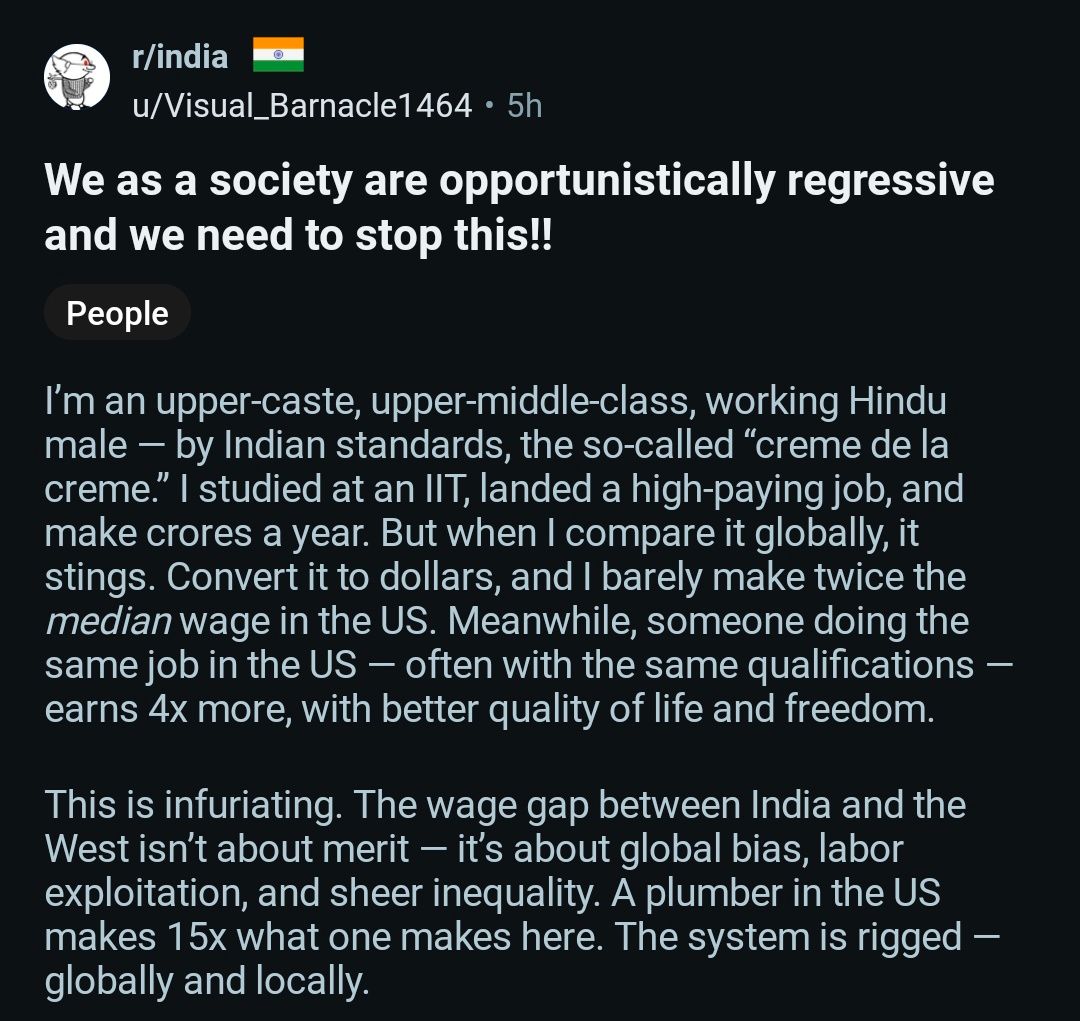Click the italicized word "median"
Image resolution: width=1080 pixels, height=1021 pixels.
(108, 621)
